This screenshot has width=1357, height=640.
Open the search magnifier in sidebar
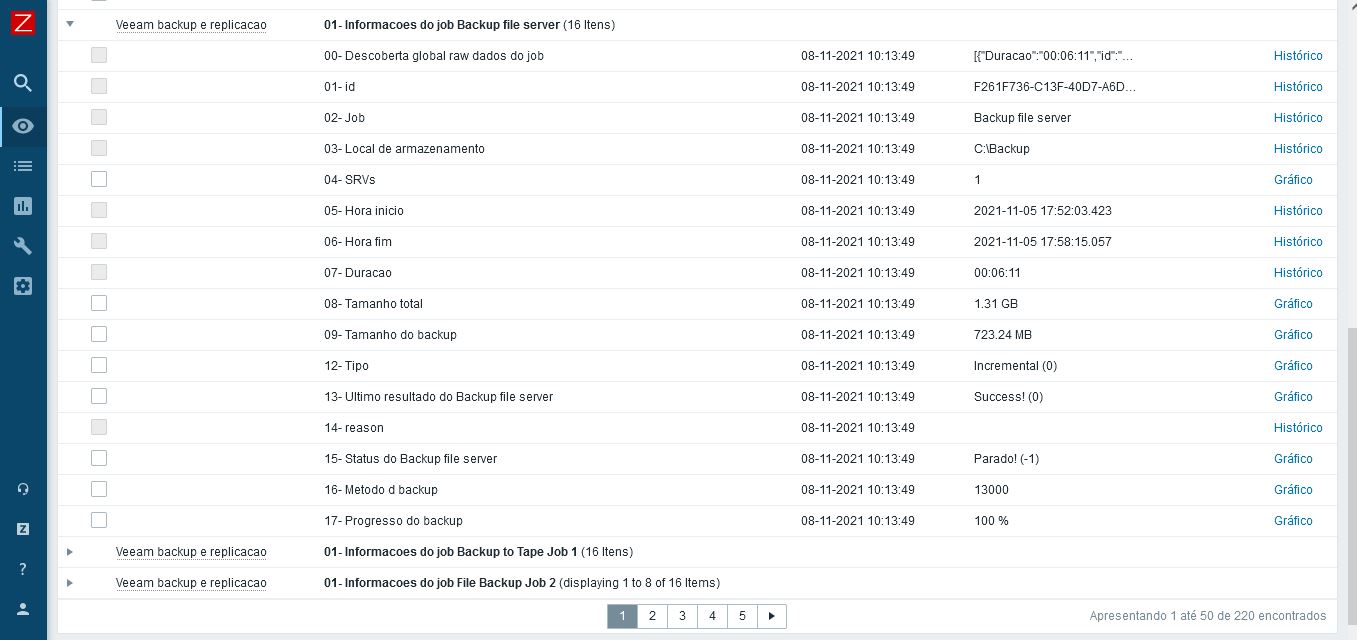(23, 83)
